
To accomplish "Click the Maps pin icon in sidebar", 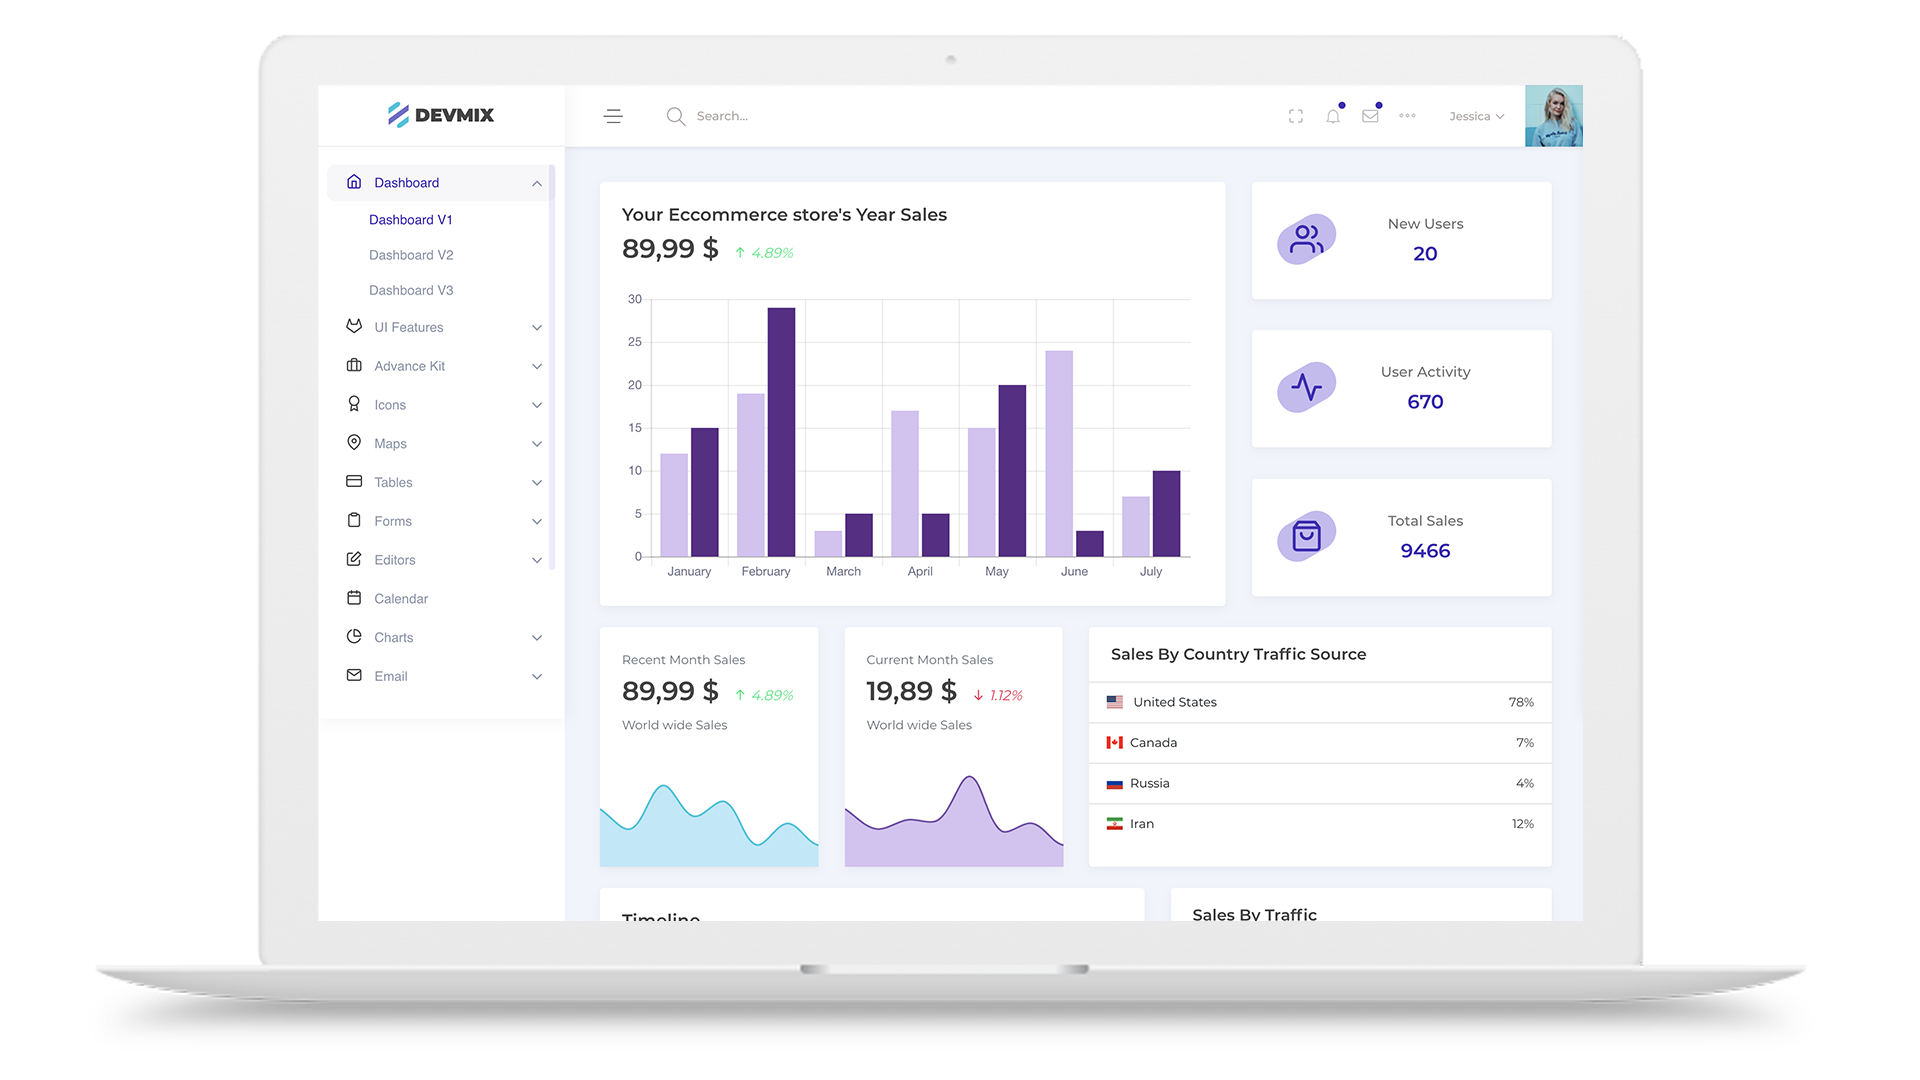I will pyautogui.click(x=354, y=443).
